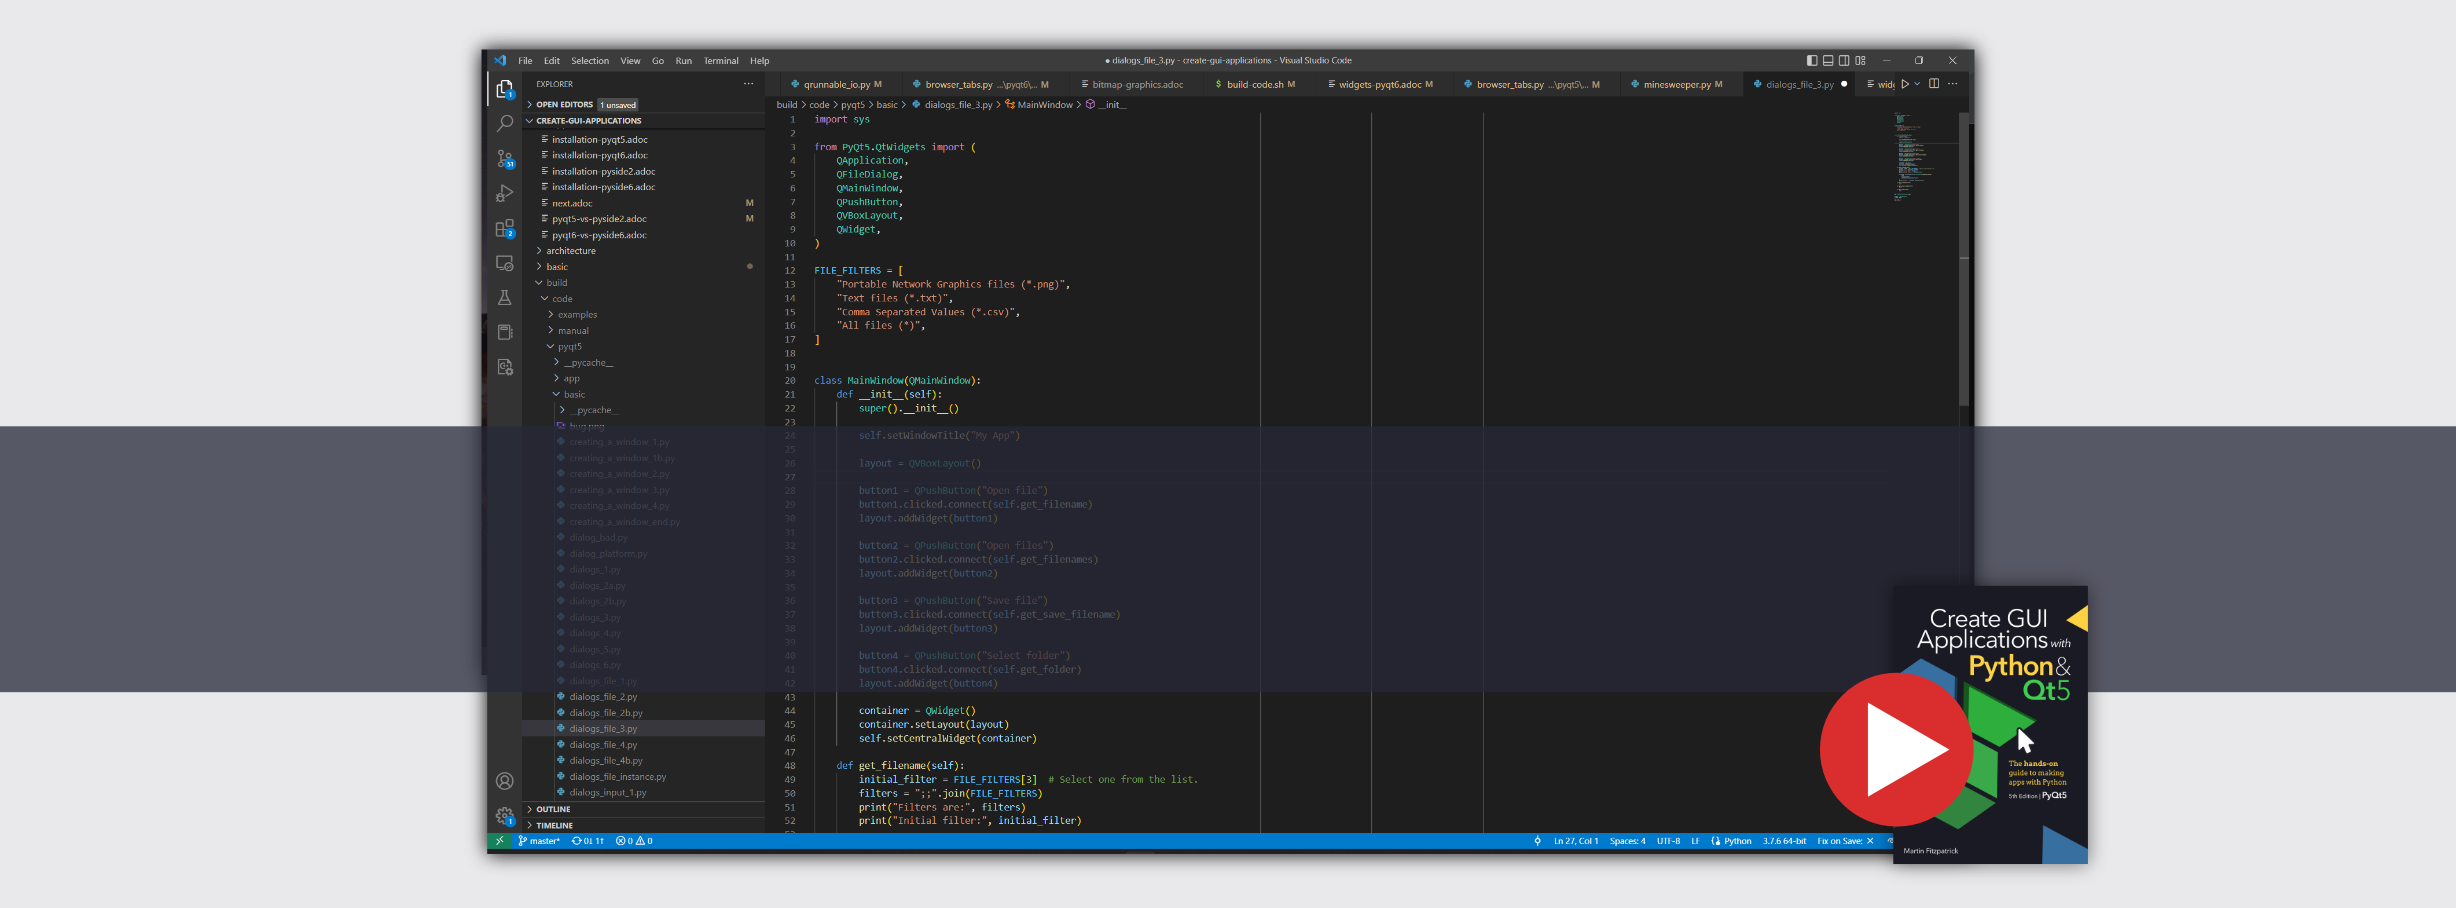
Task: Open the Terminal menu
Action: click(721, 61)
